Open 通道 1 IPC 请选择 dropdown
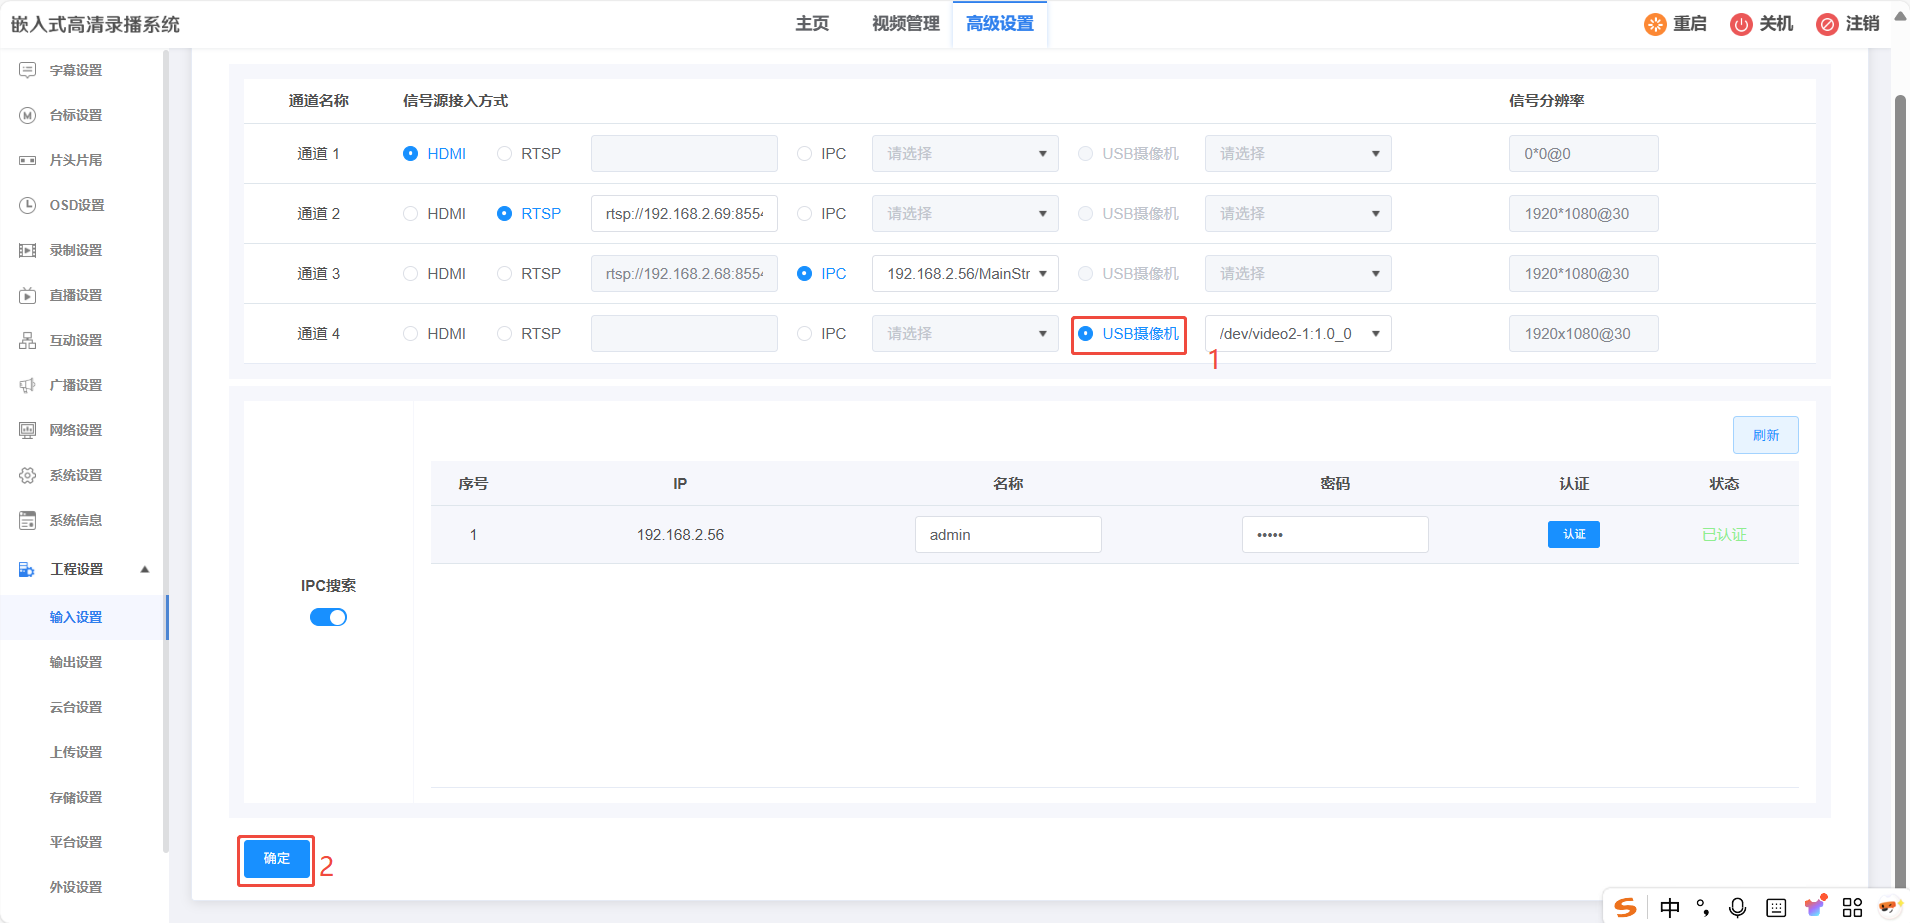 pos(965,153)
